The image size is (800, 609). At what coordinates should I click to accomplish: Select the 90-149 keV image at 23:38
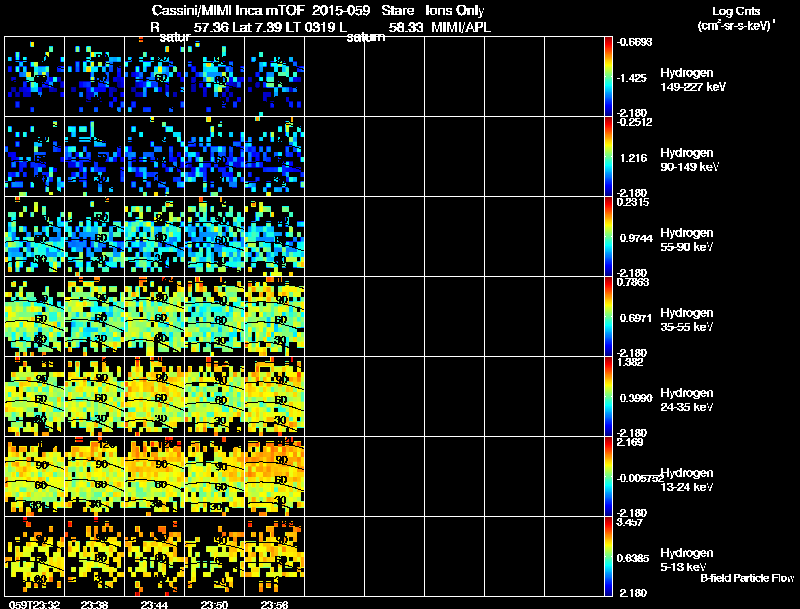pos(95,157)
